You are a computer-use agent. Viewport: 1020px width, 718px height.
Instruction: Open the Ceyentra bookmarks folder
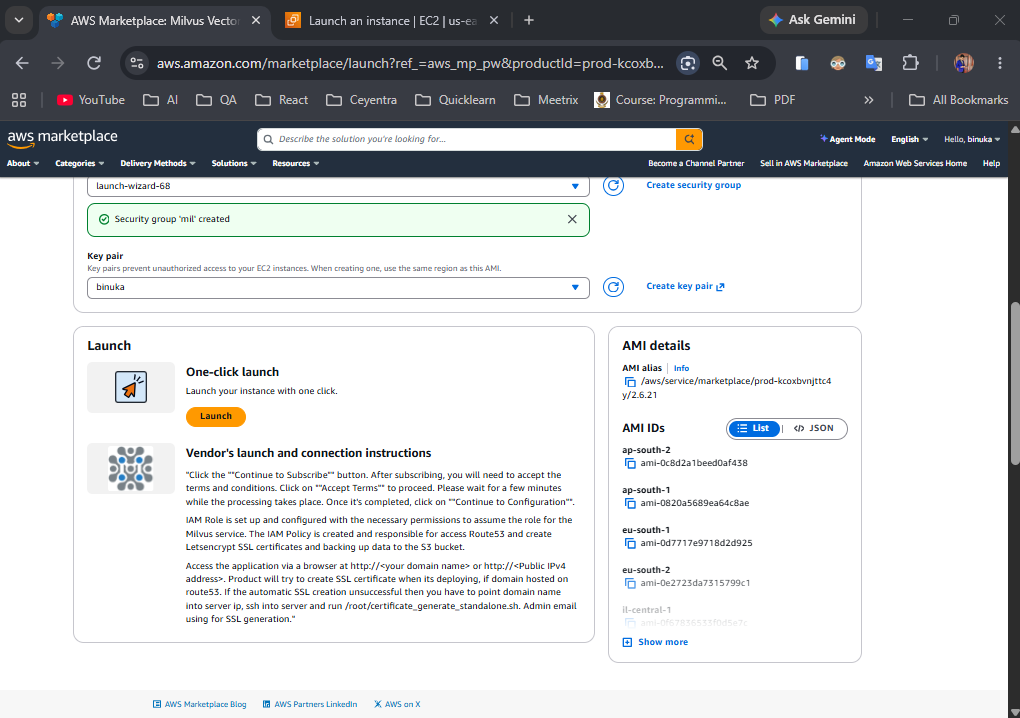362,100
